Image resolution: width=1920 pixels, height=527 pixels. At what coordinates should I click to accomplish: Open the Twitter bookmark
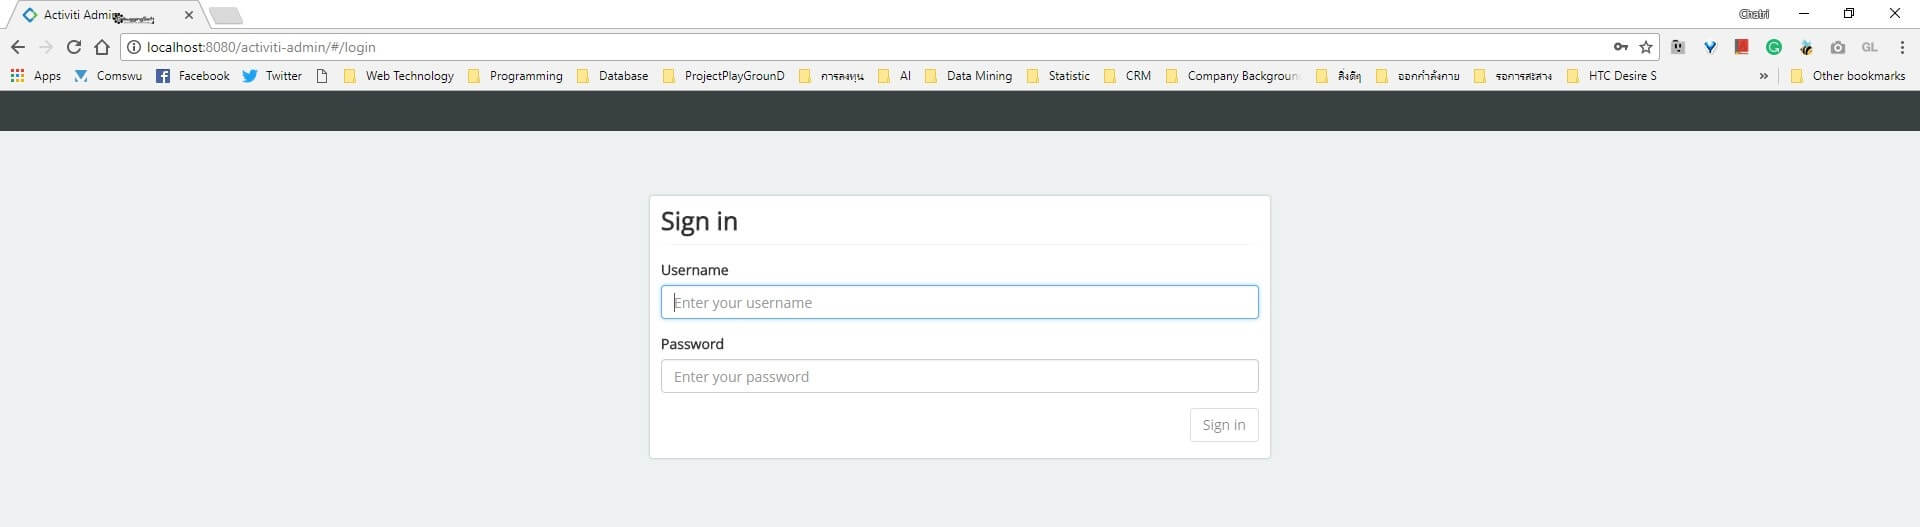pyautogui.click(x=272, y=76)
